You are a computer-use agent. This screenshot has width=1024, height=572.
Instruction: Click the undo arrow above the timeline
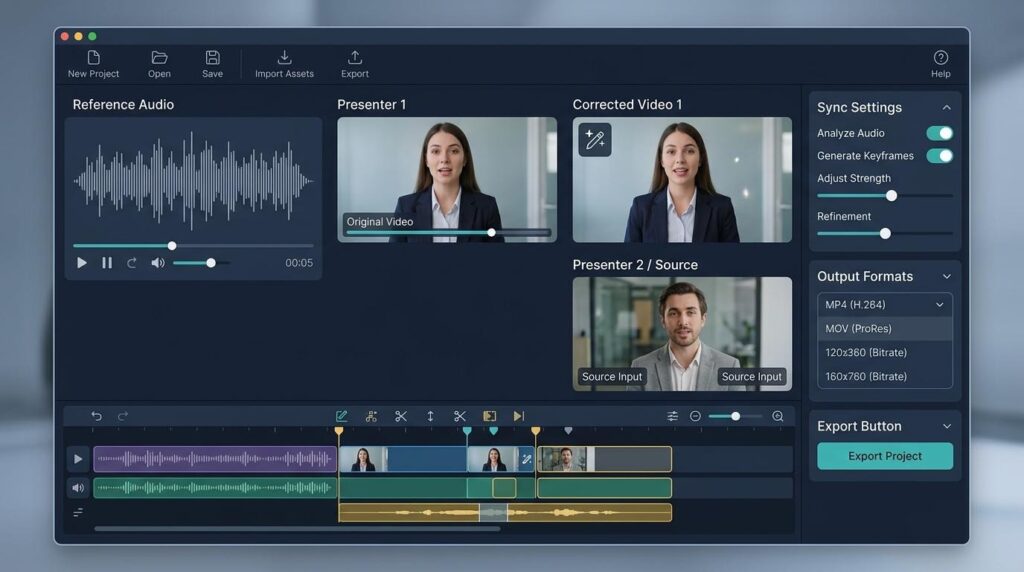tap(97, 416)
